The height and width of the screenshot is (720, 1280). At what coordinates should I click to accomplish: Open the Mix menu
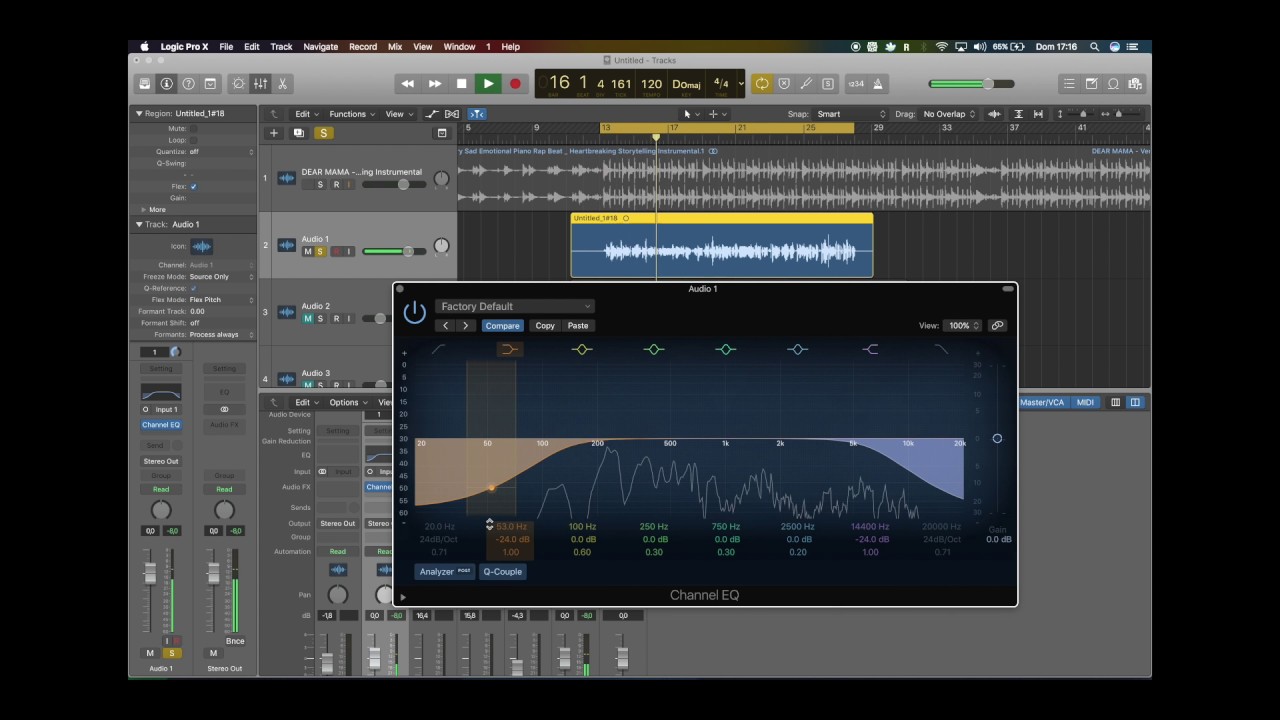395,47
